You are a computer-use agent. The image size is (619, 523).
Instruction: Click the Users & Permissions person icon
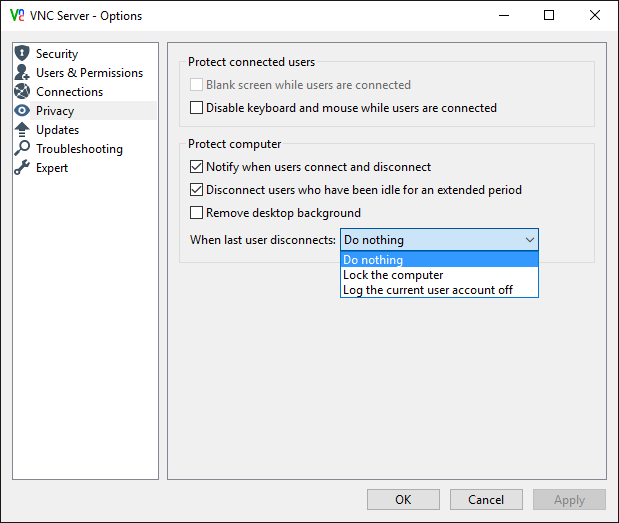point(22,73)
